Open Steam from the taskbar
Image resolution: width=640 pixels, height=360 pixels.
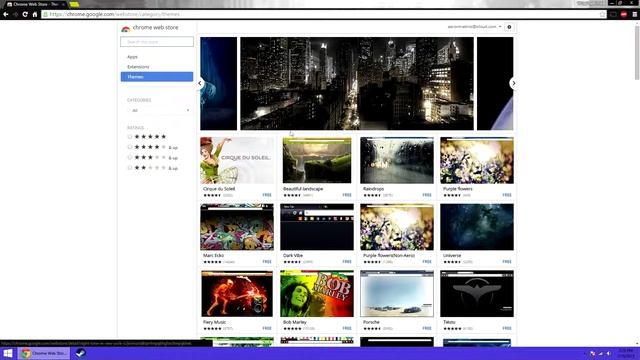point(80,353)
